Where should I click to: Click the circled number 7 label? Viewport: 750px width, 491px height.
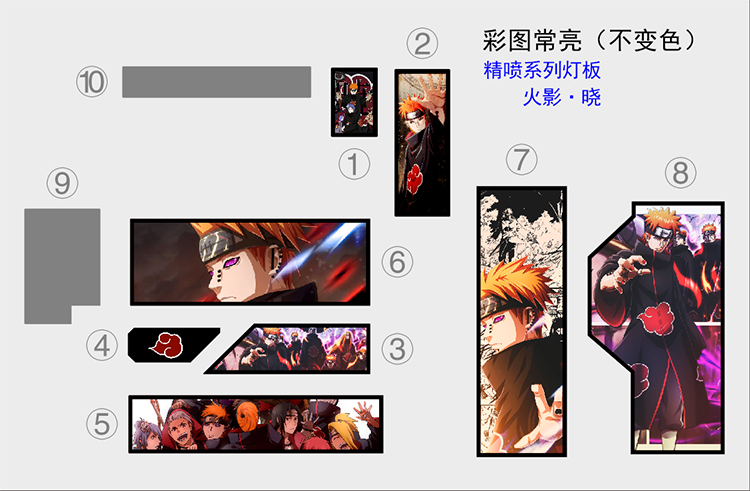pyautogui.click(x=521, y=160)
